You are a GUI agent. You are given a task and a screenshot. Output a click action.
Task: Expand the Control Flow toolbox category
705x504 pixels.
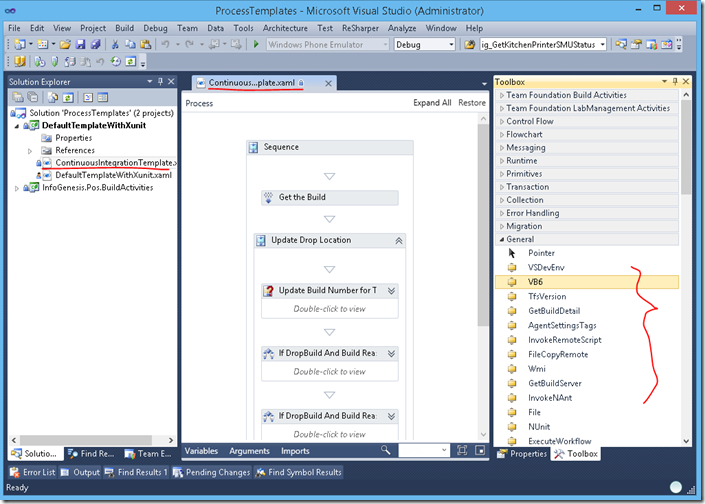[502, 121]
